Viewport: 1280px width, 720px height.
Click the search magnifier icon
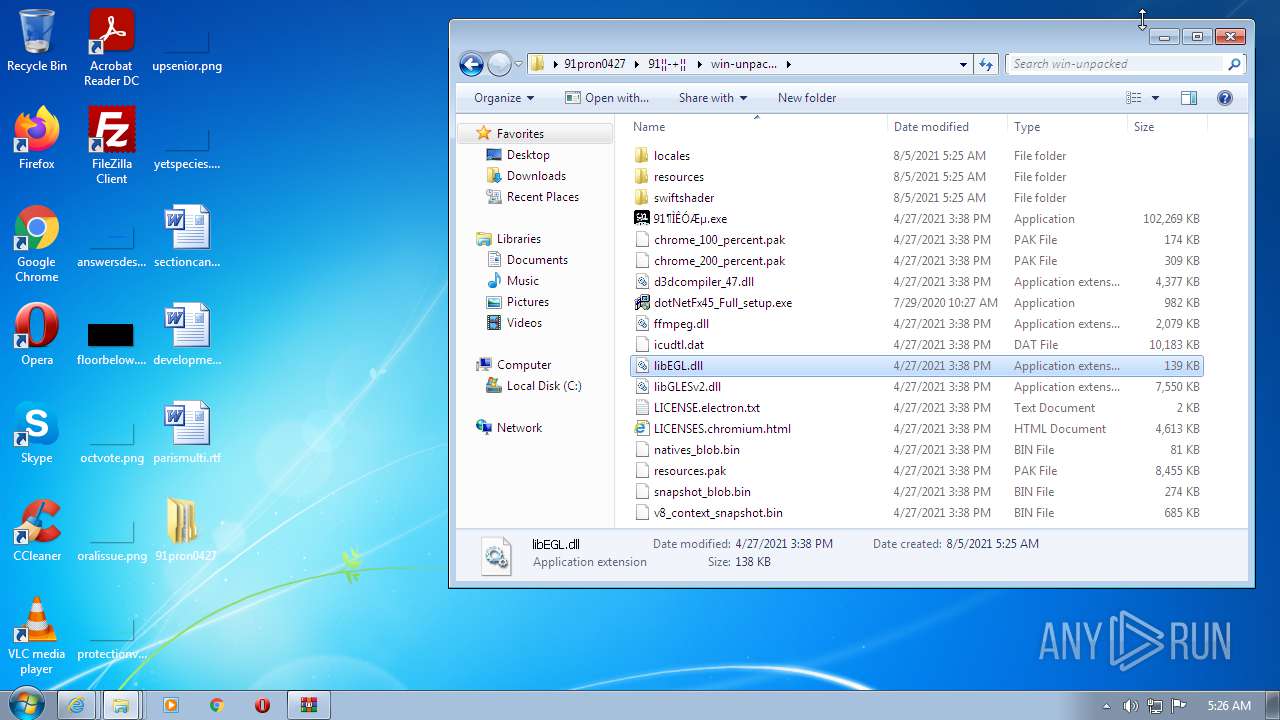tap(1234, 64)
